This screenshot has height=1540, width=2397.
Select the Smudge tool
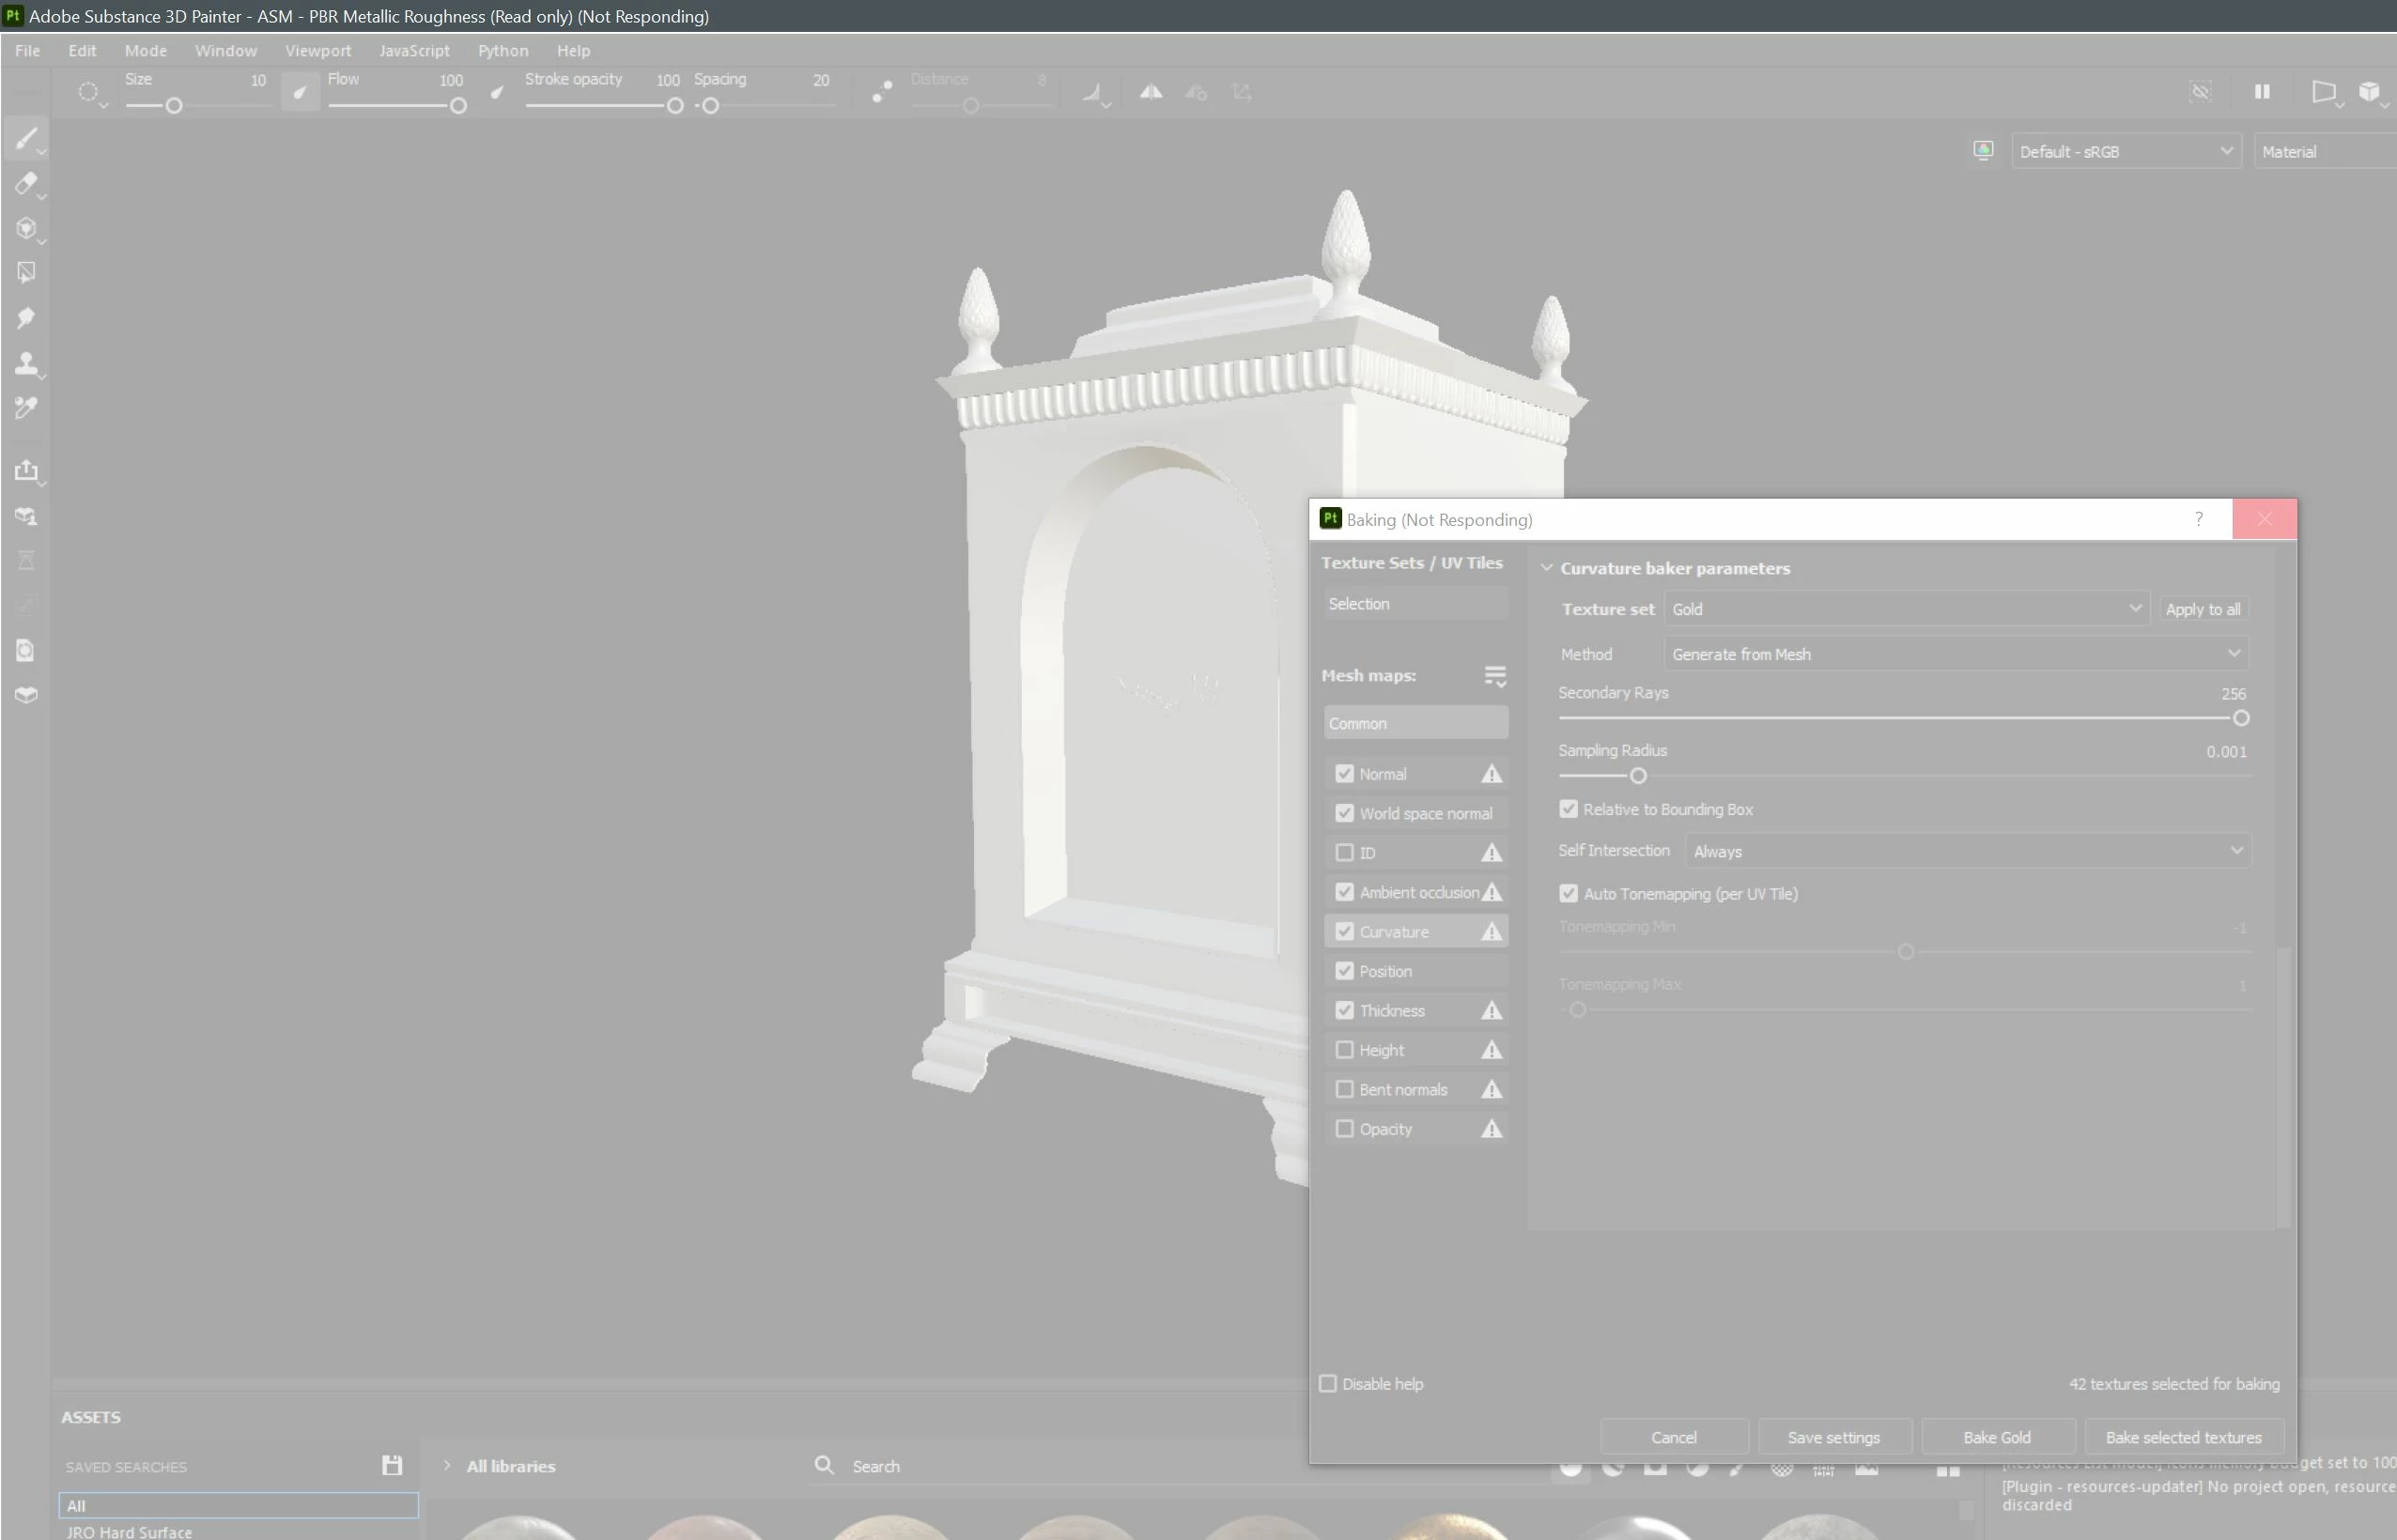coord(26,318)
